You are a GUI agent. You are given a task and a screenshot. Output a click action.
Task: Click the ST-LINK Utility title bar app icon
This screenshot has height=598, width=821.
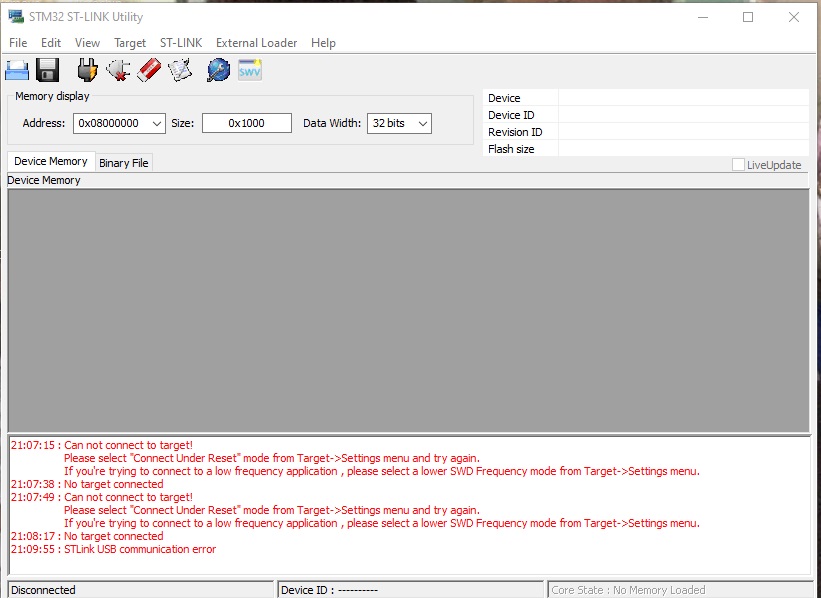point(16,16)
